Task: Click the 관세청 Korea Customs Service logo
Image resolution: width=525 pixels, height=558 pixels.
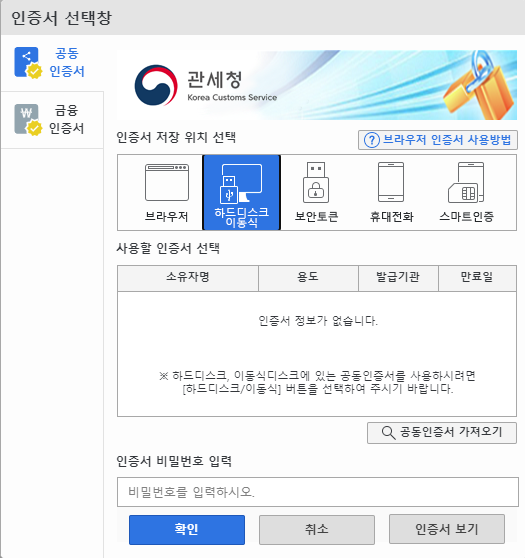Action: point(206,85)
